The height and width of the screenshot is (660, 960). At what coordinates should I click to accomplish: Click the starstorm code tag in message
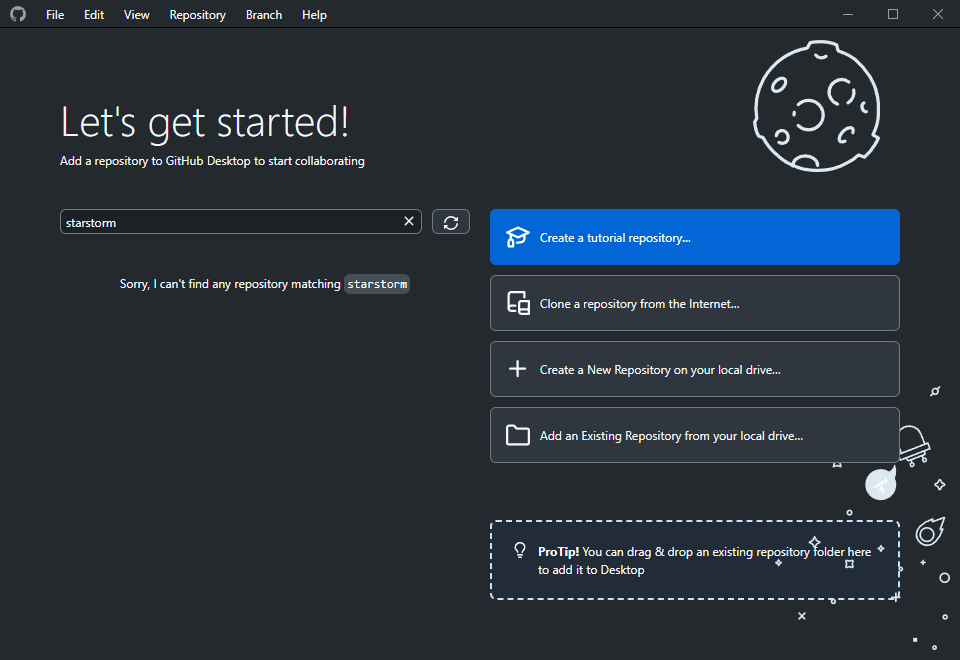pyautogui.click(x=377, y=284)
